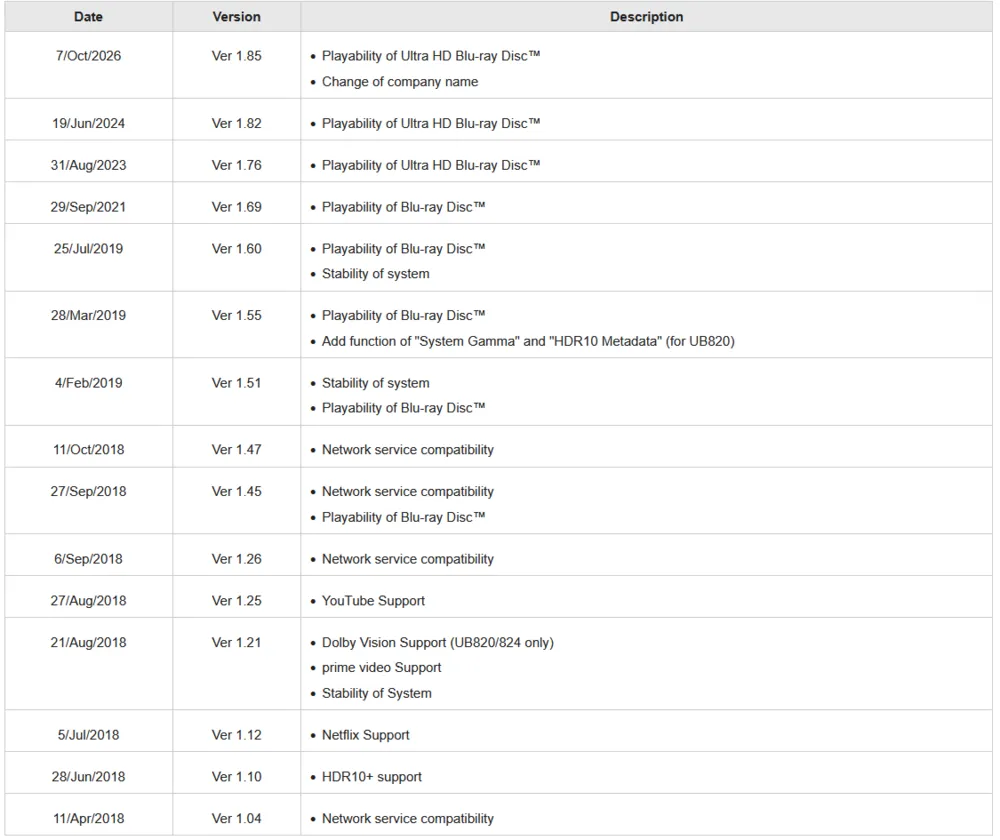This screenshot has width=1000, height=840.
Task: Select the date 28/Jun/2018
Action: (88, 777)
